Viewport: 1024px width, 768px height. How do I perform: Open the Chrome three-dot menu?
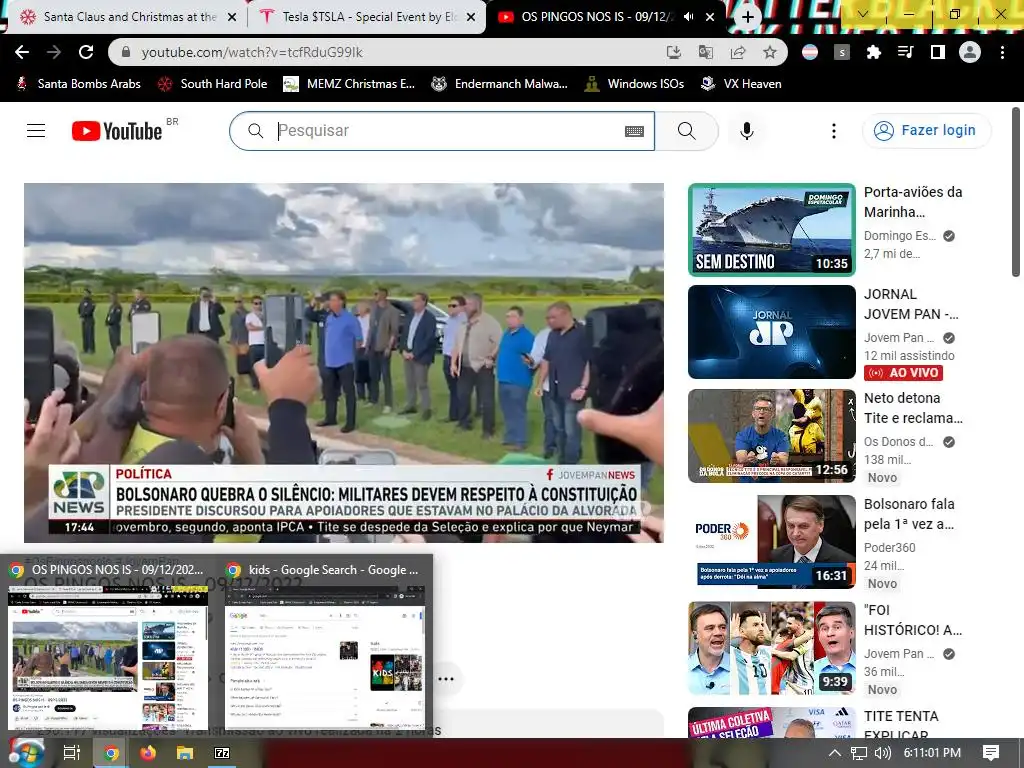coord(1002,52)
